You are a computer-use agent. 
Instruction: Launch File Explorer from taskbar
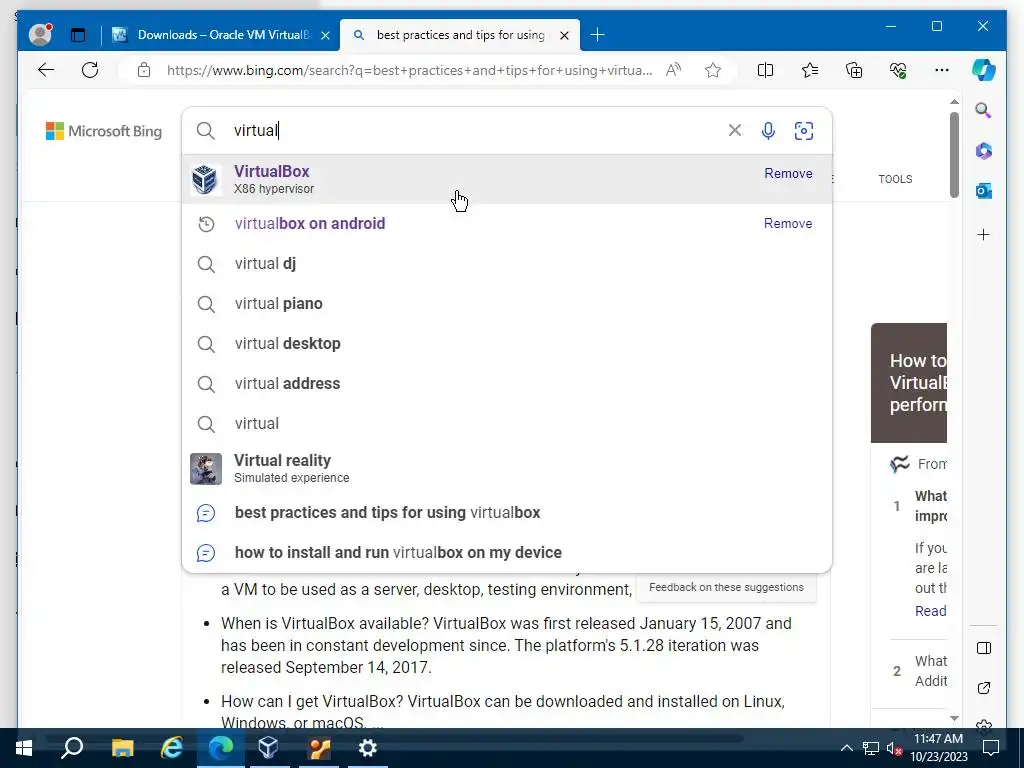coord(122,748)
